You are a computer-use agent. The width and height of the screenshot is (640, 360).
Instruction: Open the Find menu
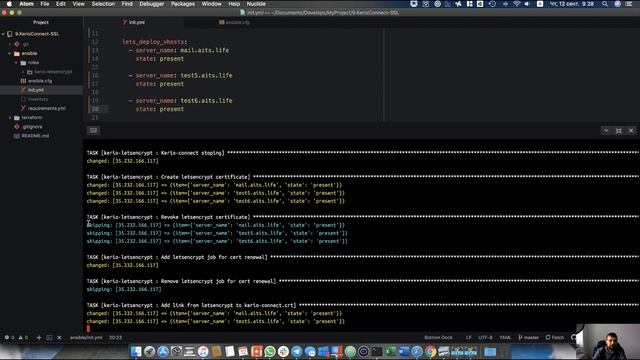tap(127, 4)
